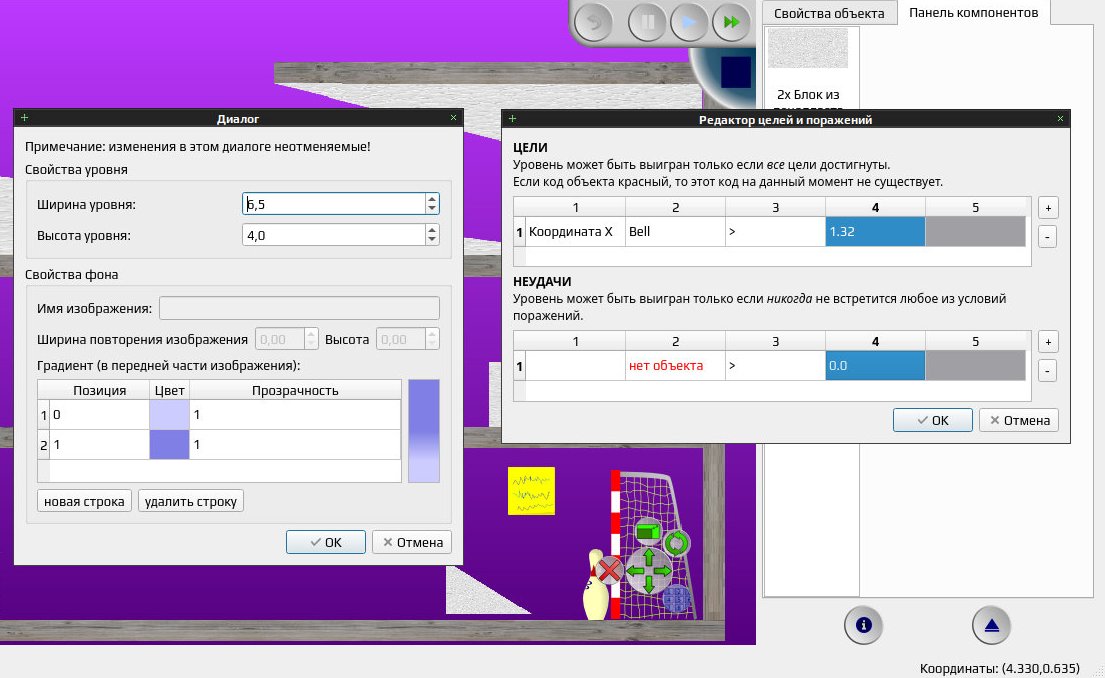Open the info button below component panel

863,625
